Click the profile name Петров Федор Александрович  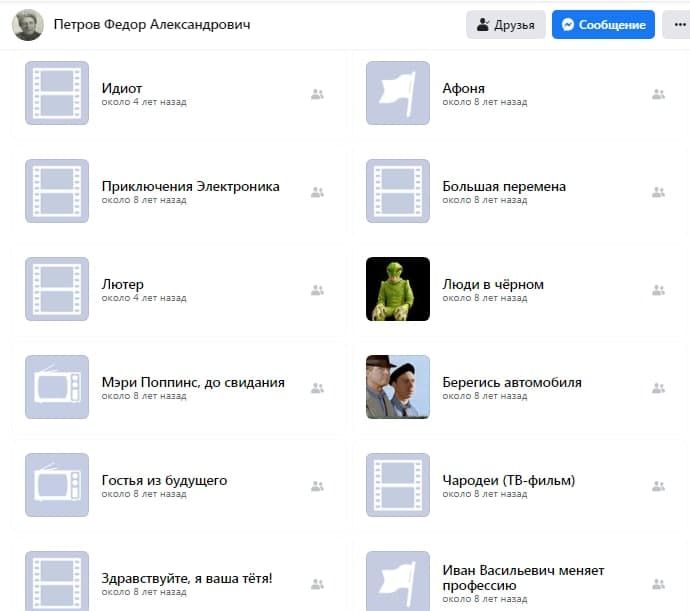pyautogui.click(x=152, y=25)
